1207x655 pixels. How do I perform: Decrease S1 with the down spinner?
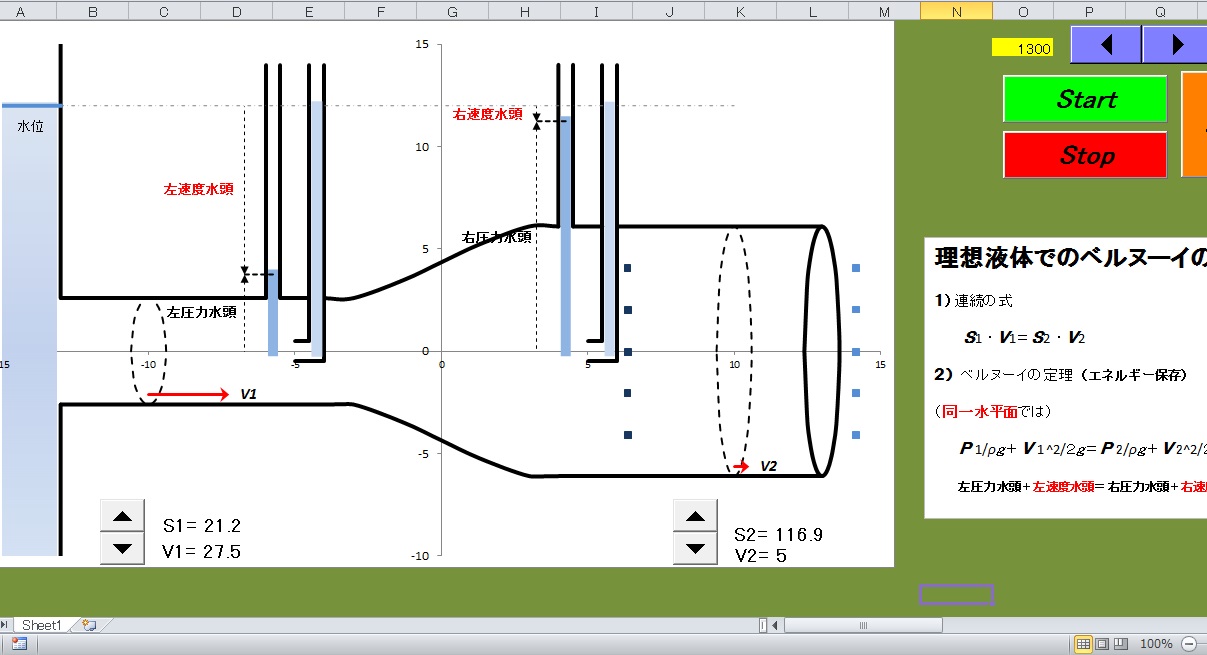click(122, 548)
